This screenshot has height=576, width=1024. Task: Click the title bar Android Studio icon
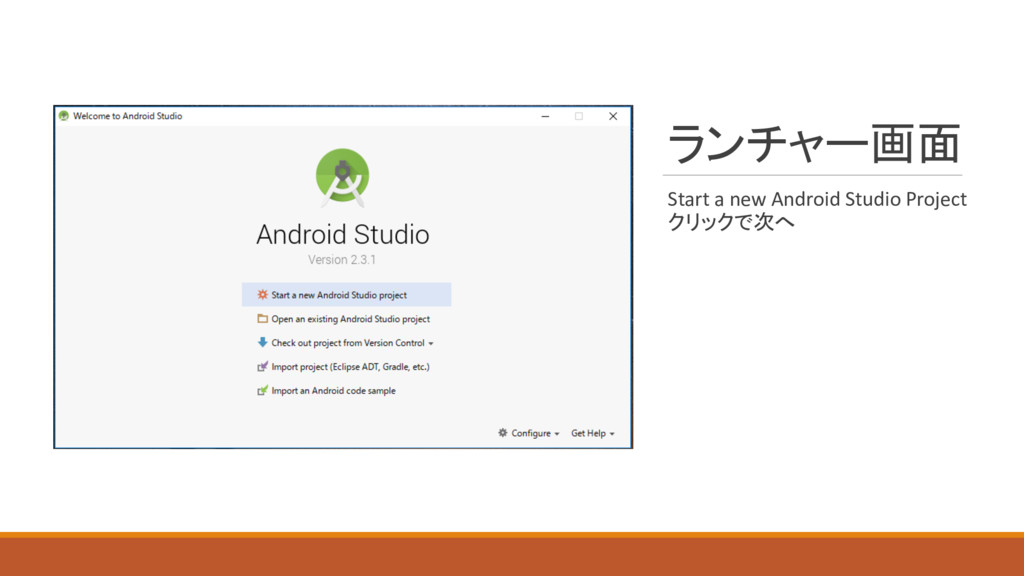63,116
